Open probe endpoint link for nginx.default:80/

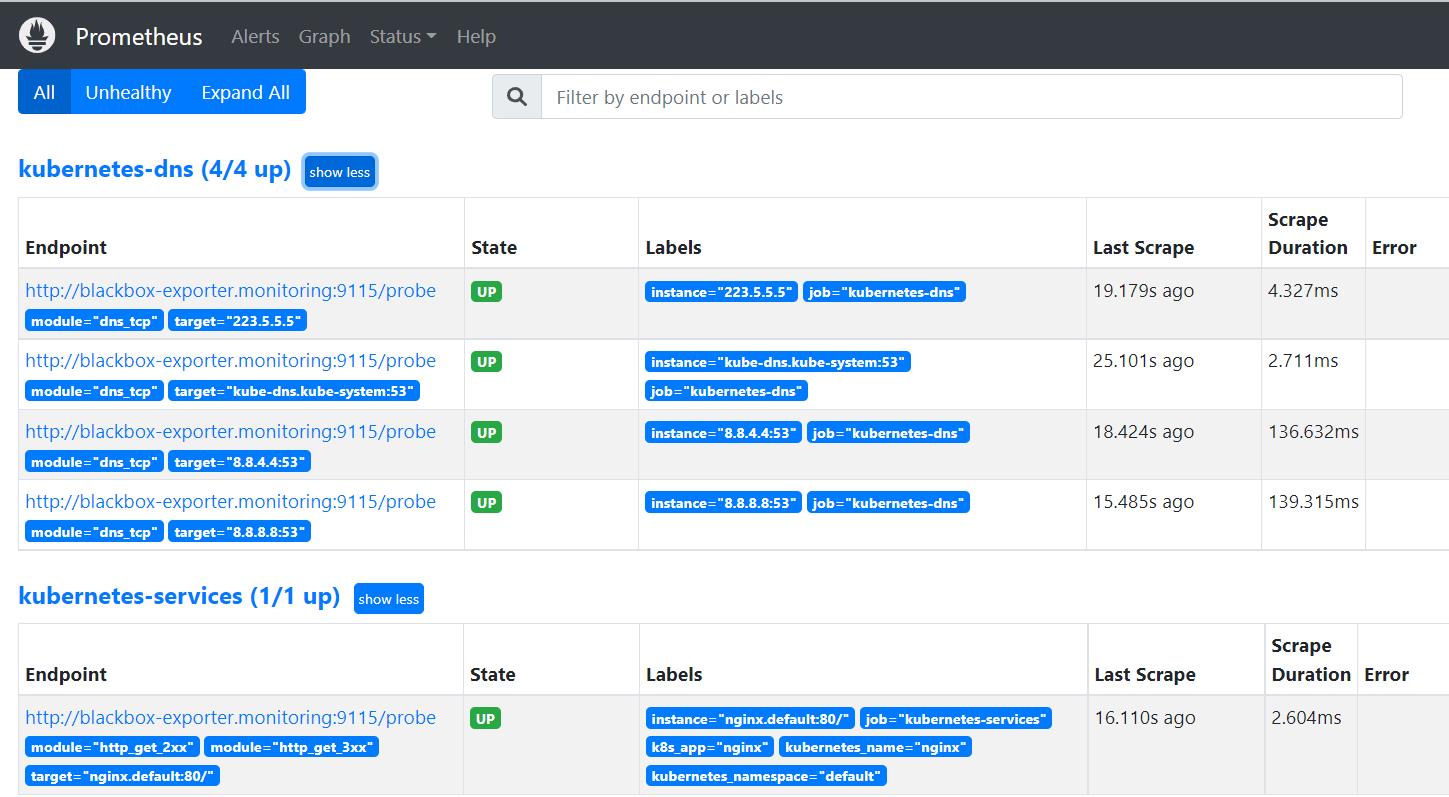click(x=231, y=718)
